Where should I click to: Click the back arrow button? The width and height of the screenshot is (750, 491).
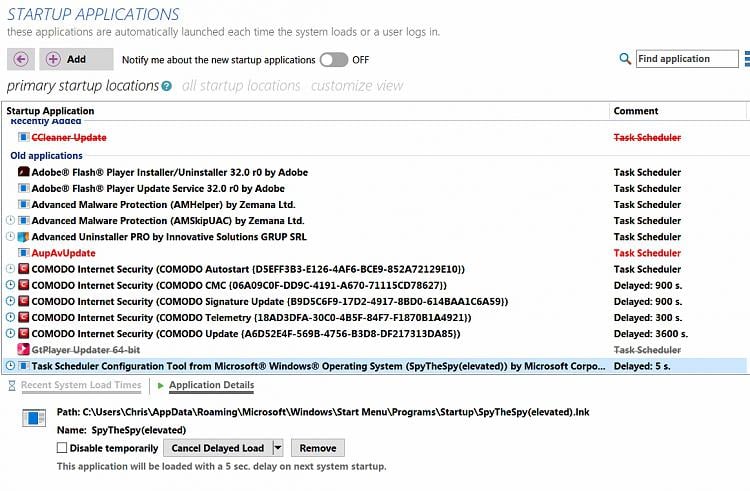[x=21, y=59]
